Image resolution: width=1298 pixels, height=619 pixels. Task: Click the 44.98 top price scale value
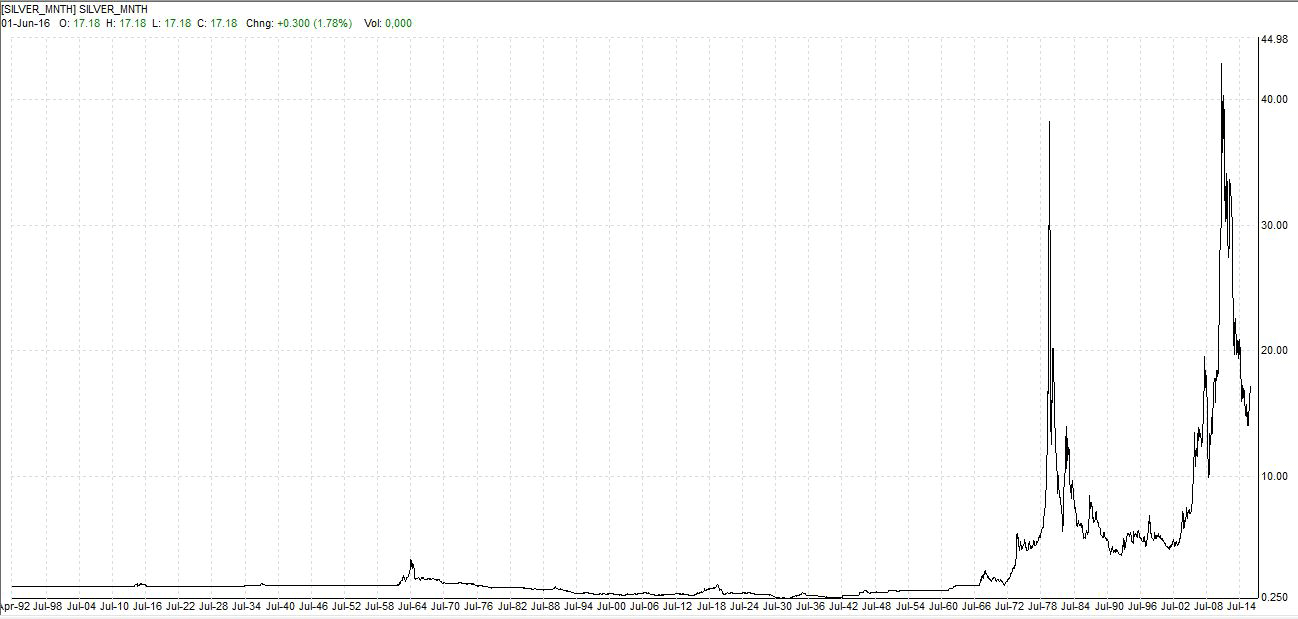[x=1274, y=40]
